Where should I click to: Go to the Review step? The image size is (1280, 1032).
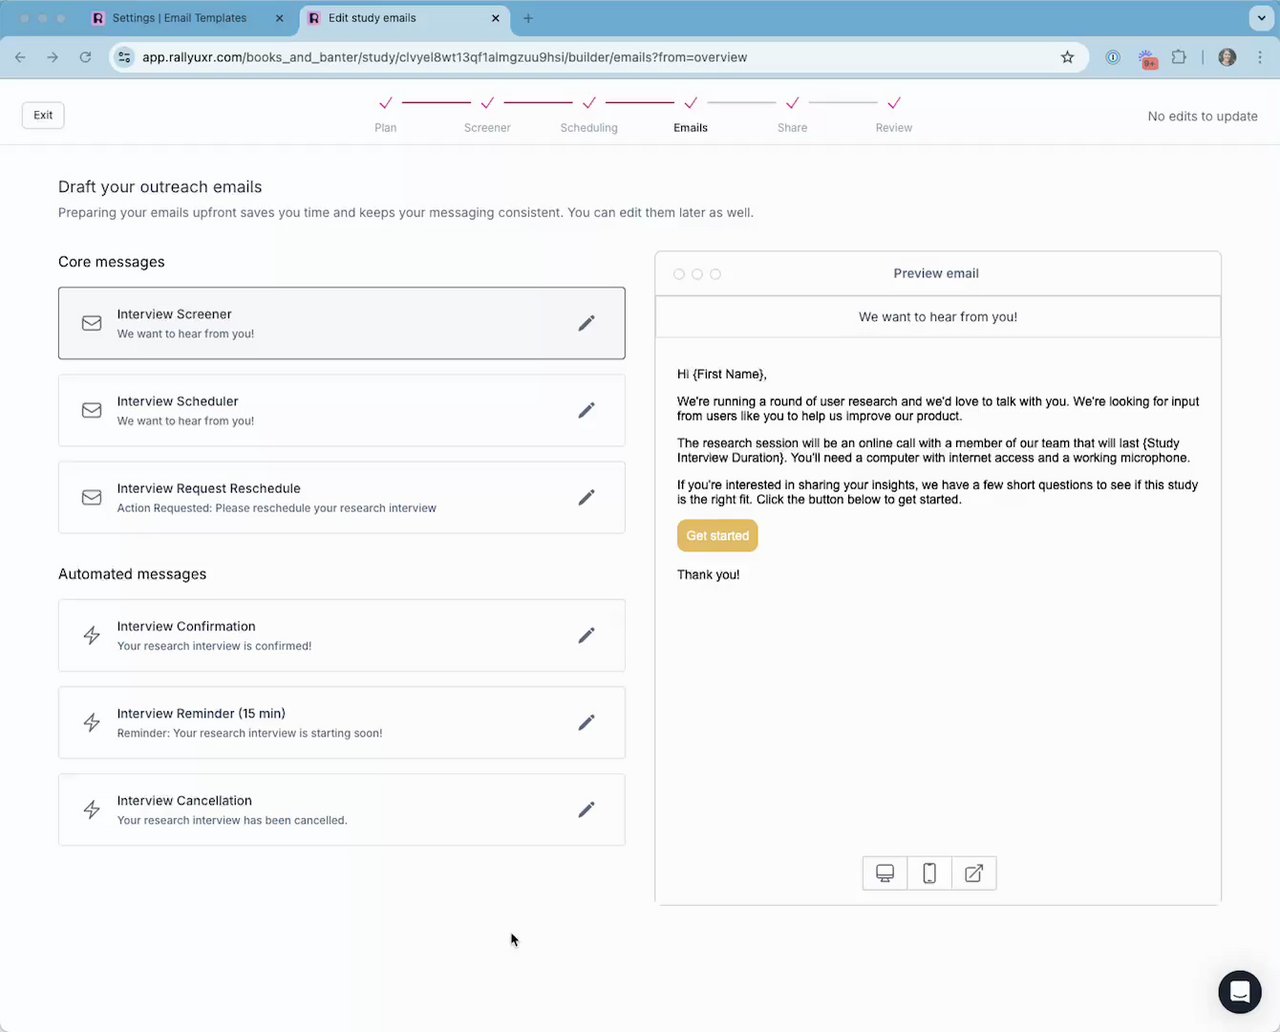894,114
